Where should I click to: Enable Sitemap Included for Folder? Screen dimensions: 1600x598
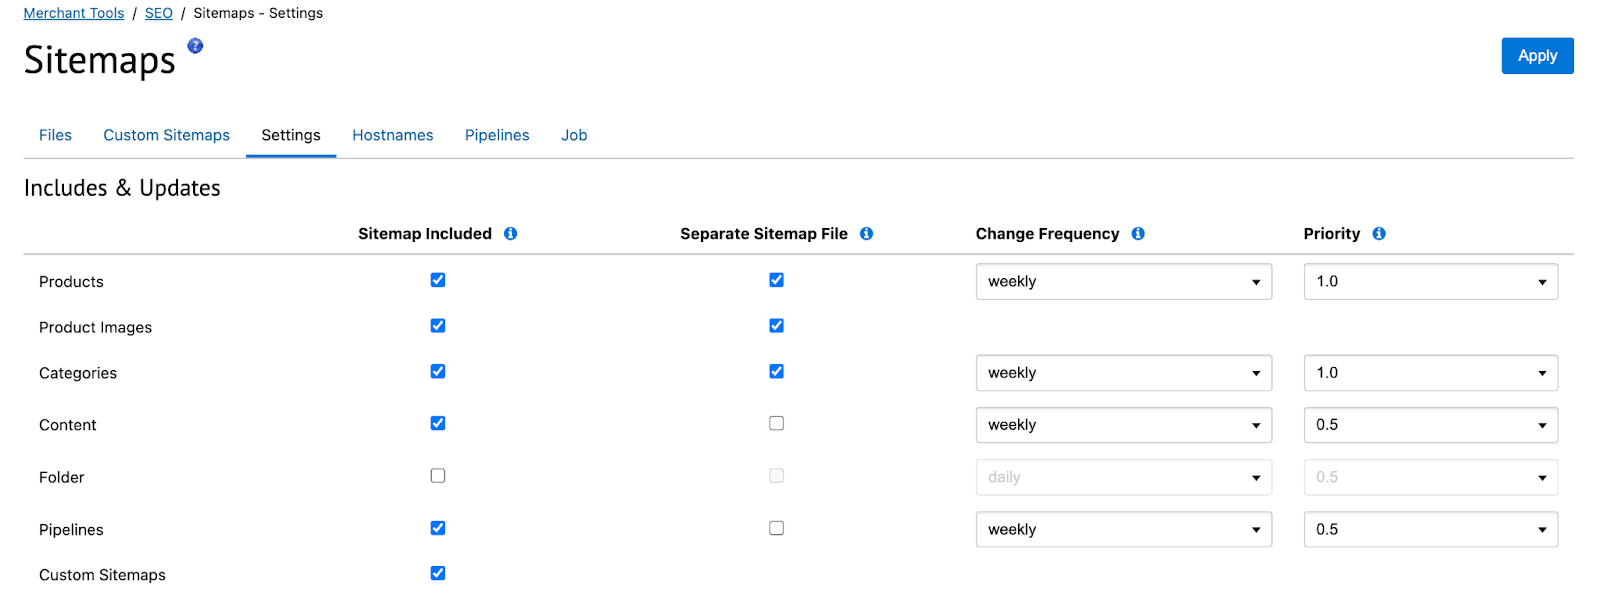[x=438, y=476]
